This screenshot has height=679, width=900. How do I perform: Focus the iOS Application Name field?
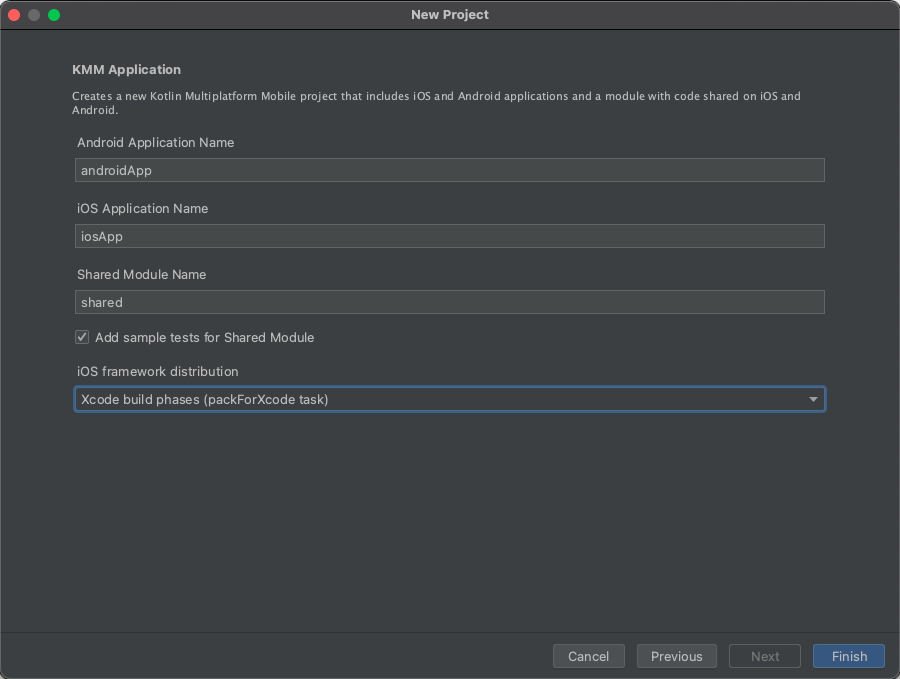(450, 236)
